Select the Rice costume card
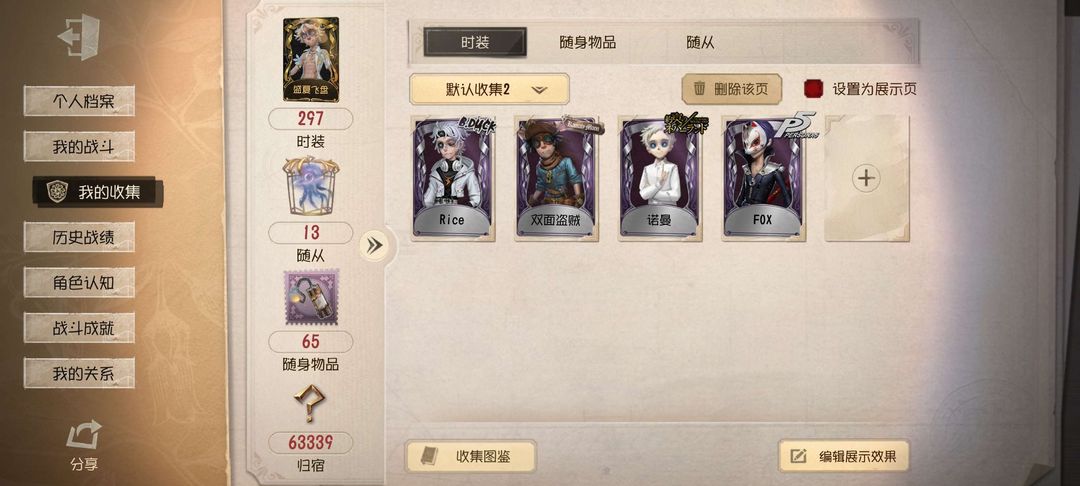Screen dimensions: 1080x486 coord(453,179)
